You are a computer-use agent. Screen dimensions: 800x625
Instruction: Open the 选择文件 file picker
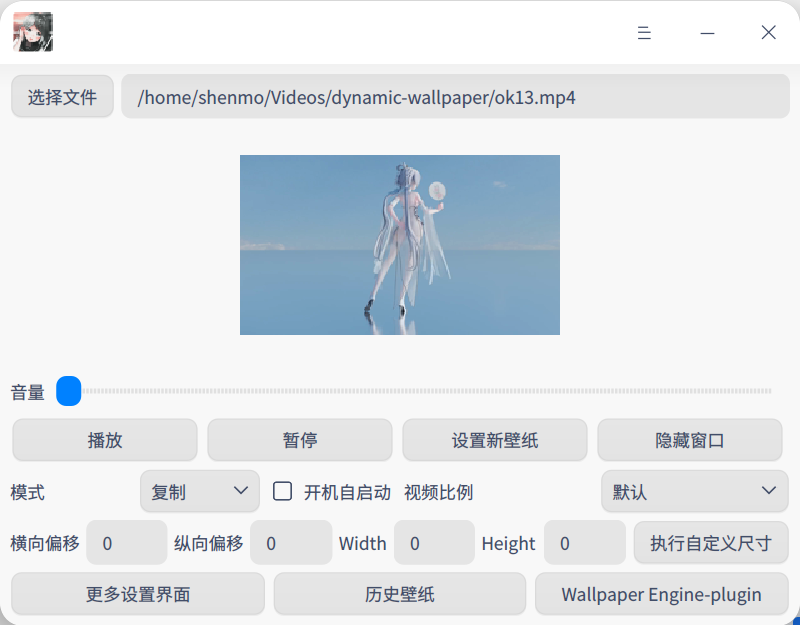point(62,96)
